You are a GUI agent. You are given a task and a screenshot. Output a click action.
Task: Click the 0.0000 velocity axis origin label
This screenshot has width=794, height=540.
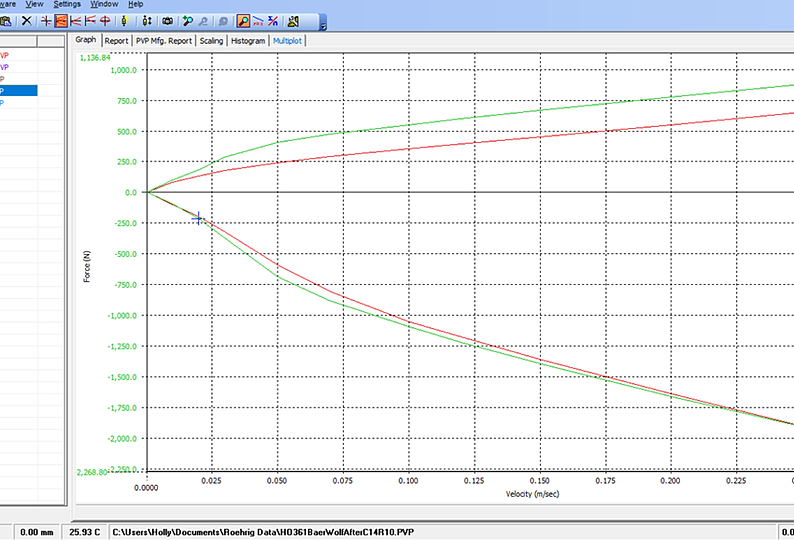[146, 488]
